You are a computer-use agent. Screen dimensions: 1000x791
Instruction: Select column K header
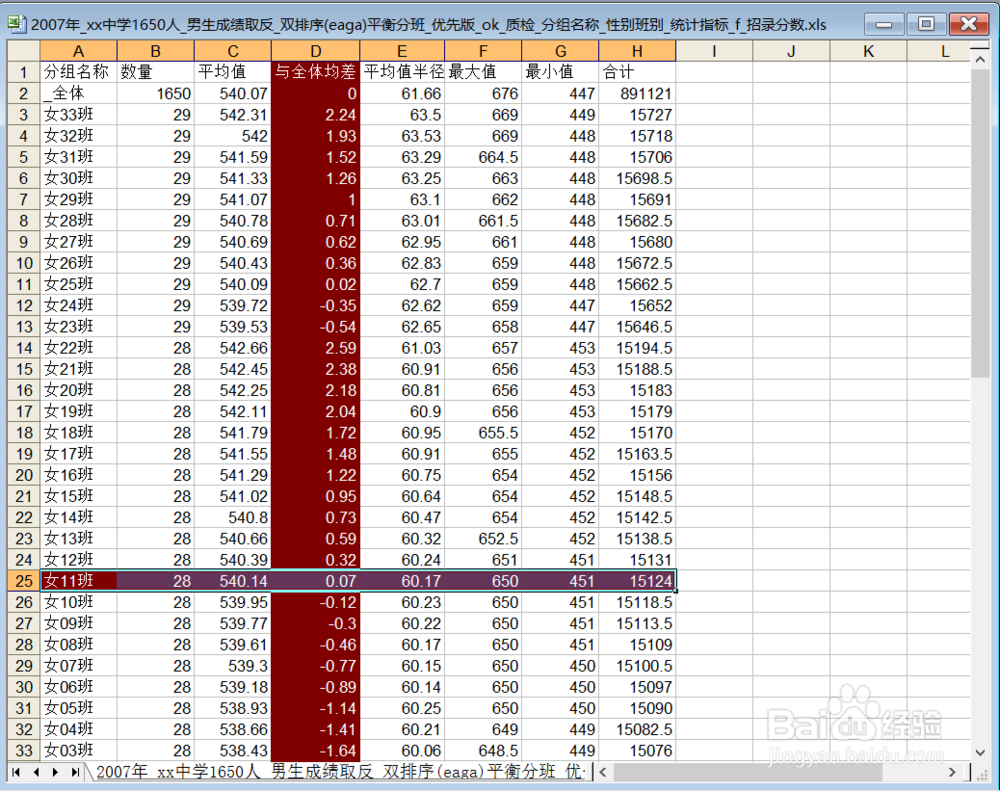[869, 51]
